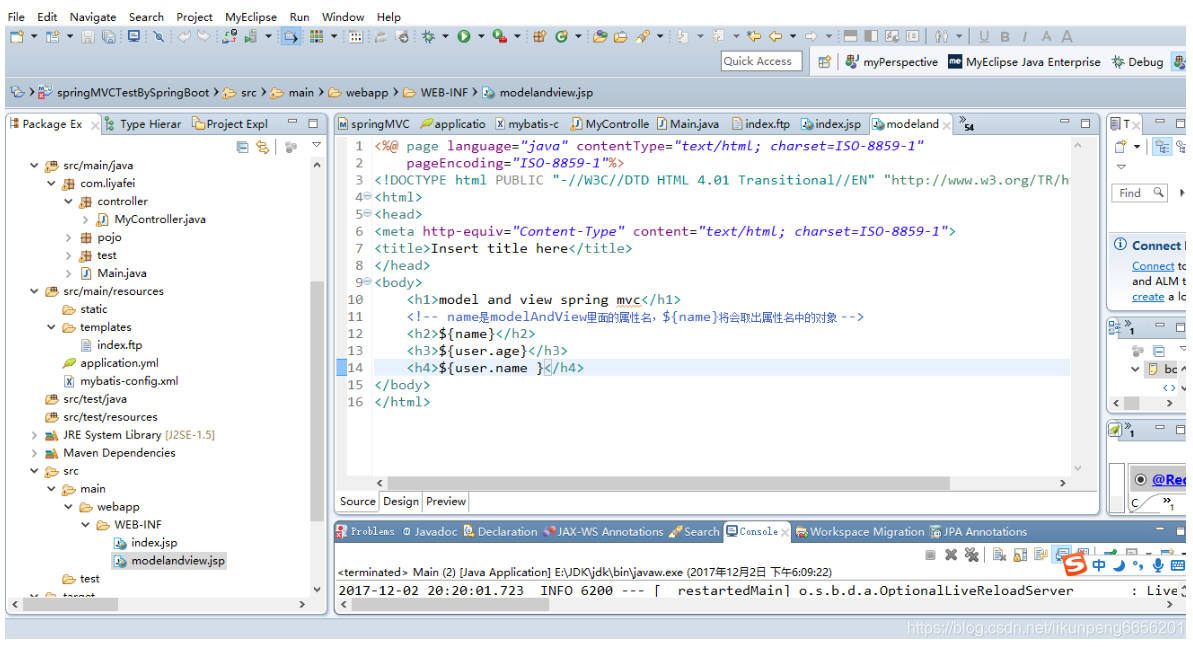
Task: Click the New wizard toolbar icon
Action: (x=17, y=37)
